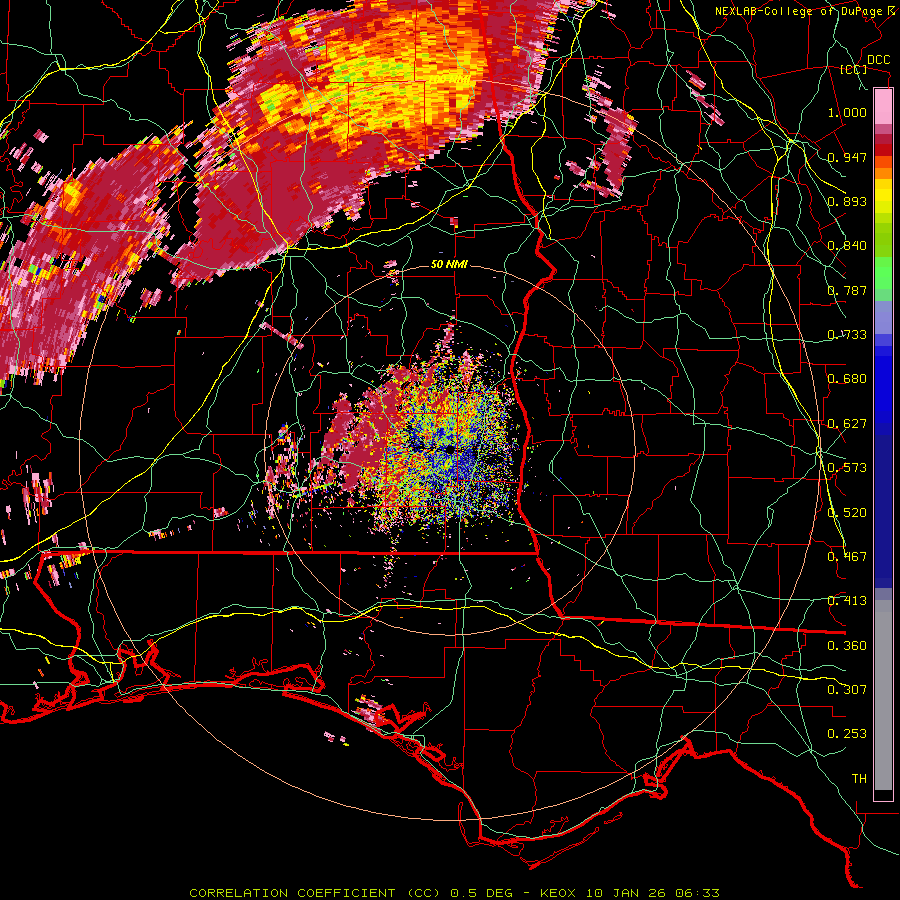Click the radar site center of the range rings
Screen dimensions: 900x900
click(451, 449)
